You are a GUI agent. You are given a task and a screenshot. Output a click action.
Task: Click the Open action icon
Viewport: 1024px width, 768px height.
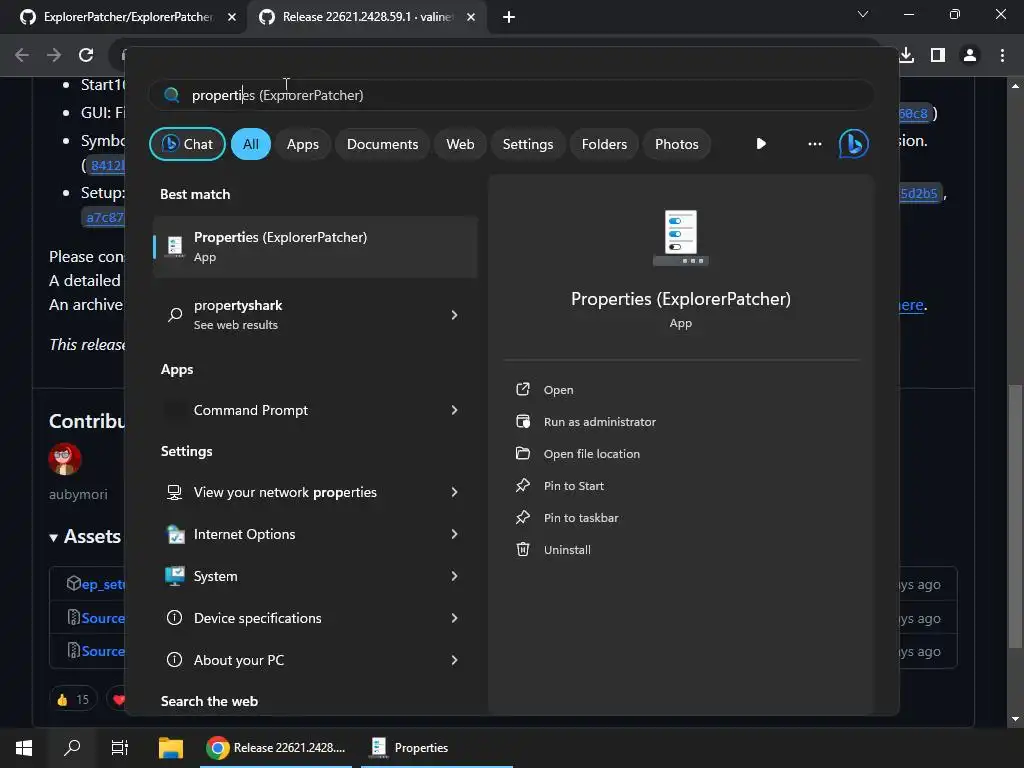pos(522,389)
